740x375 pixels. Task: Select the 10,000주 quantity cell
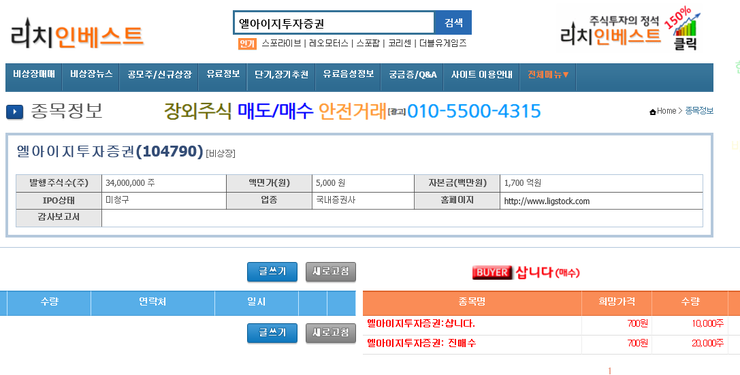pyautogui.click(x=707, y=324)
